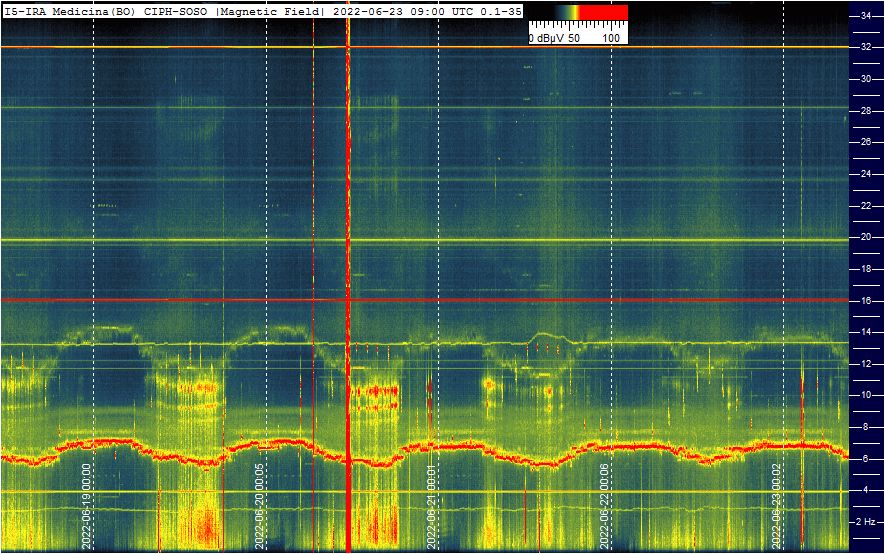The height and width of the screenshot is (554, 885).
Task: Click the 32 frequency axis tick label
Action: (867, 47)
